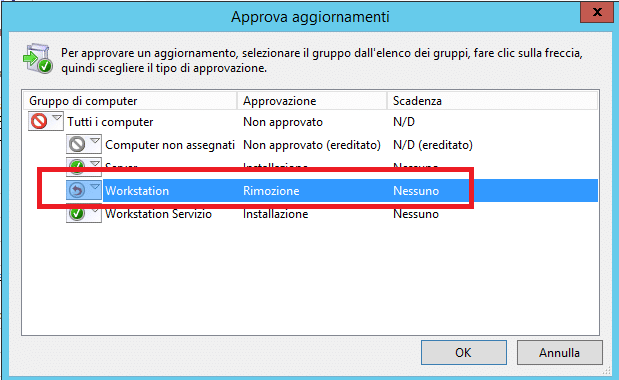Screen dimensions: 619x380
Task: Cancel with the Annulla button
Action: [560, 352]
